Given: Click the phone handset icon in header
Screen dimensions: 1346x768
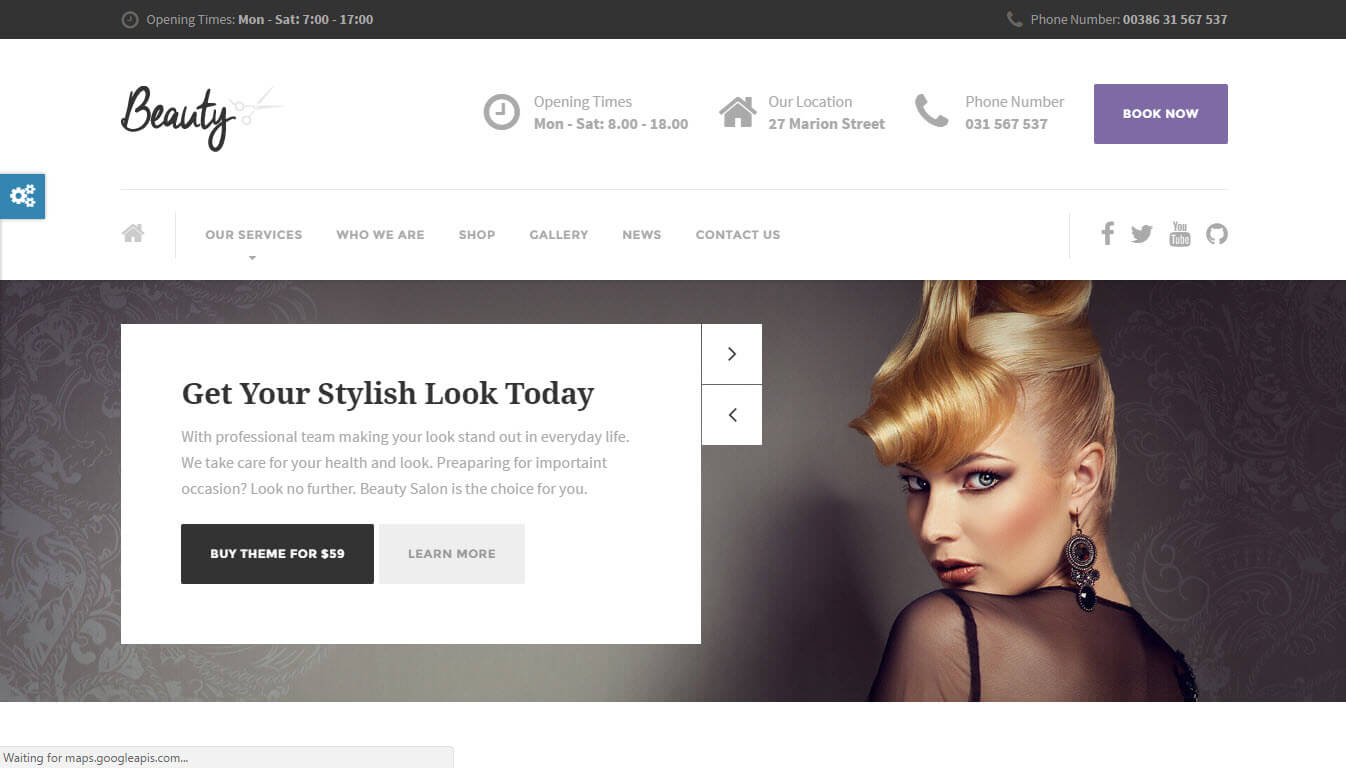Looking at the screenshot, I should click(931, 111).
